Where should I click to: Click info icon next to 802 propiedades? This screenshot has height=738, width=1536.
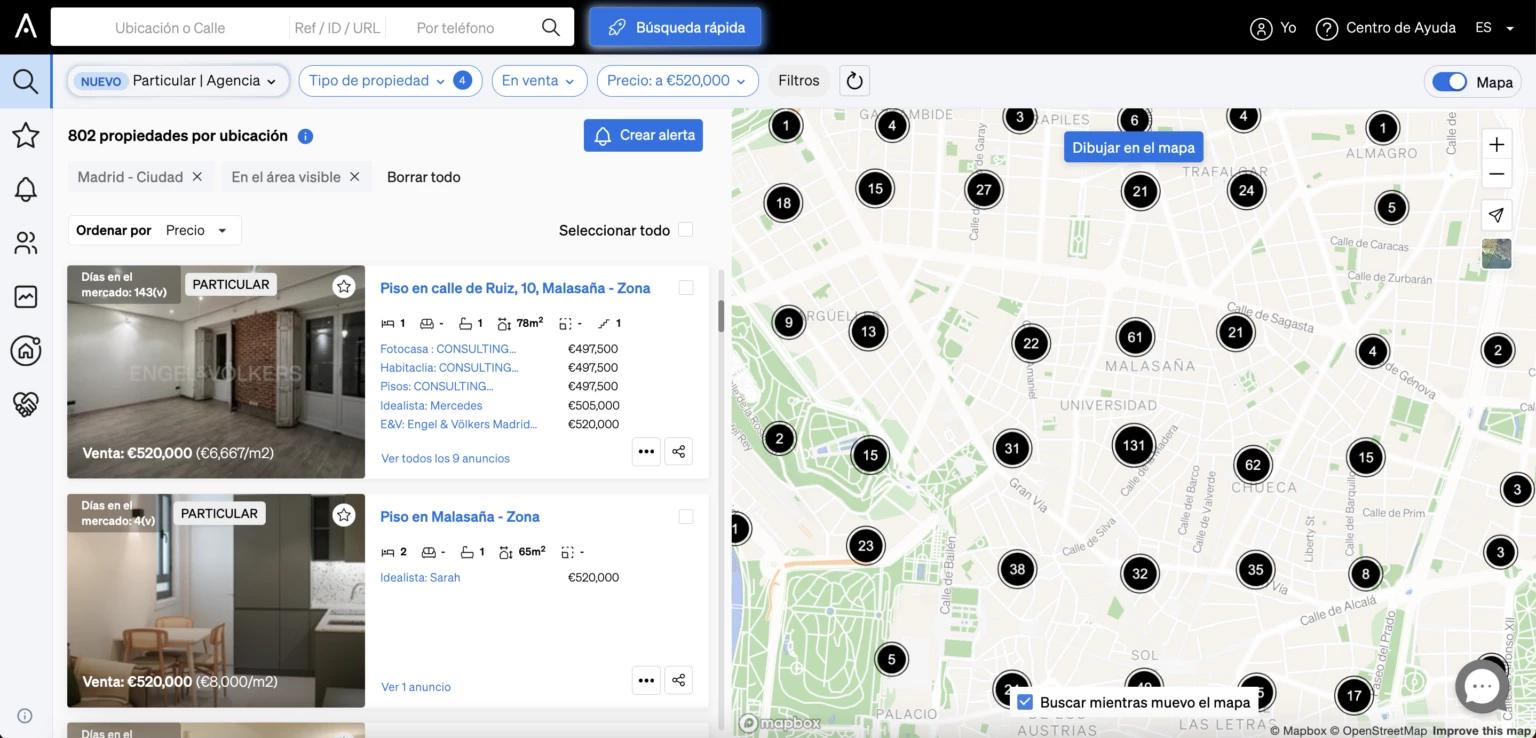point(306,136)
